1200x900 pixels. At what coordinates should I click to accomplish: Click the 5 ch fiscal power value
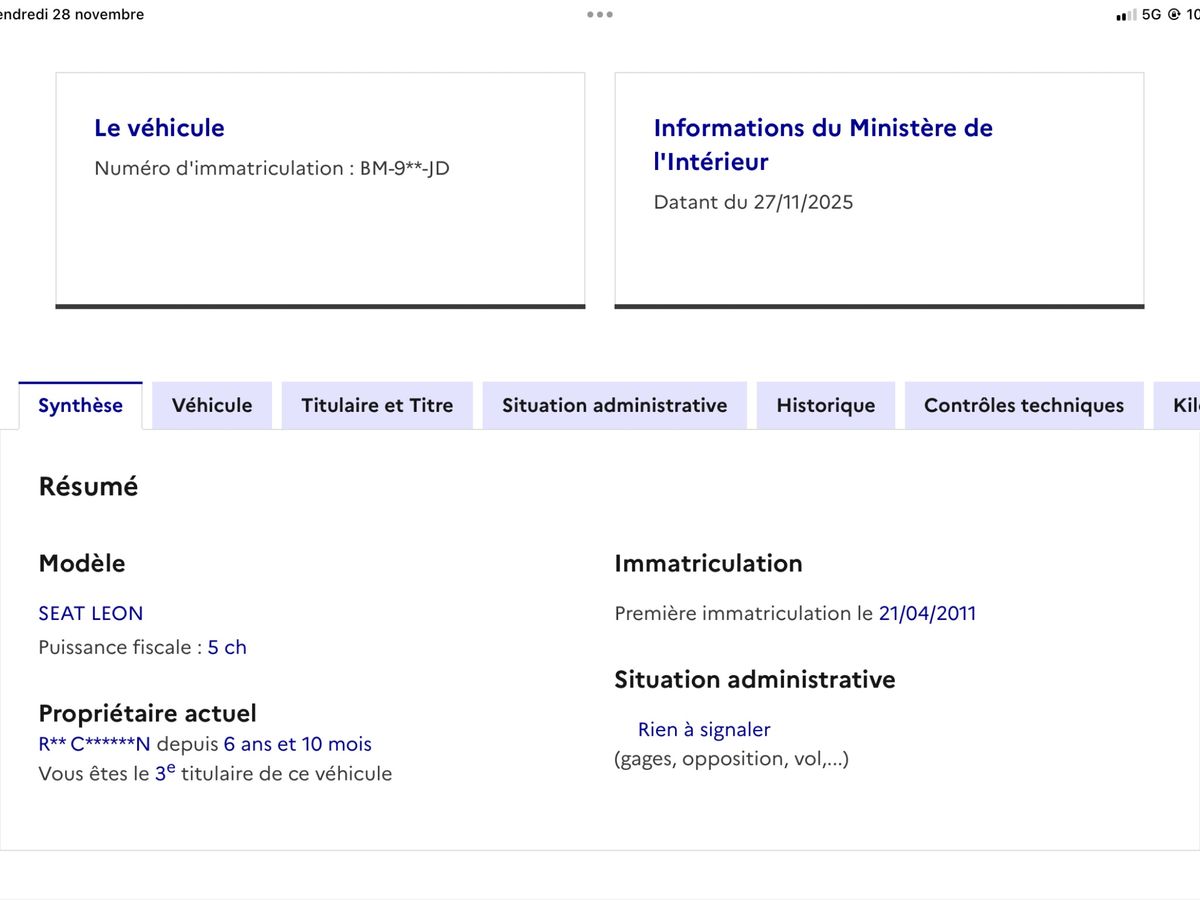[227, 647]
